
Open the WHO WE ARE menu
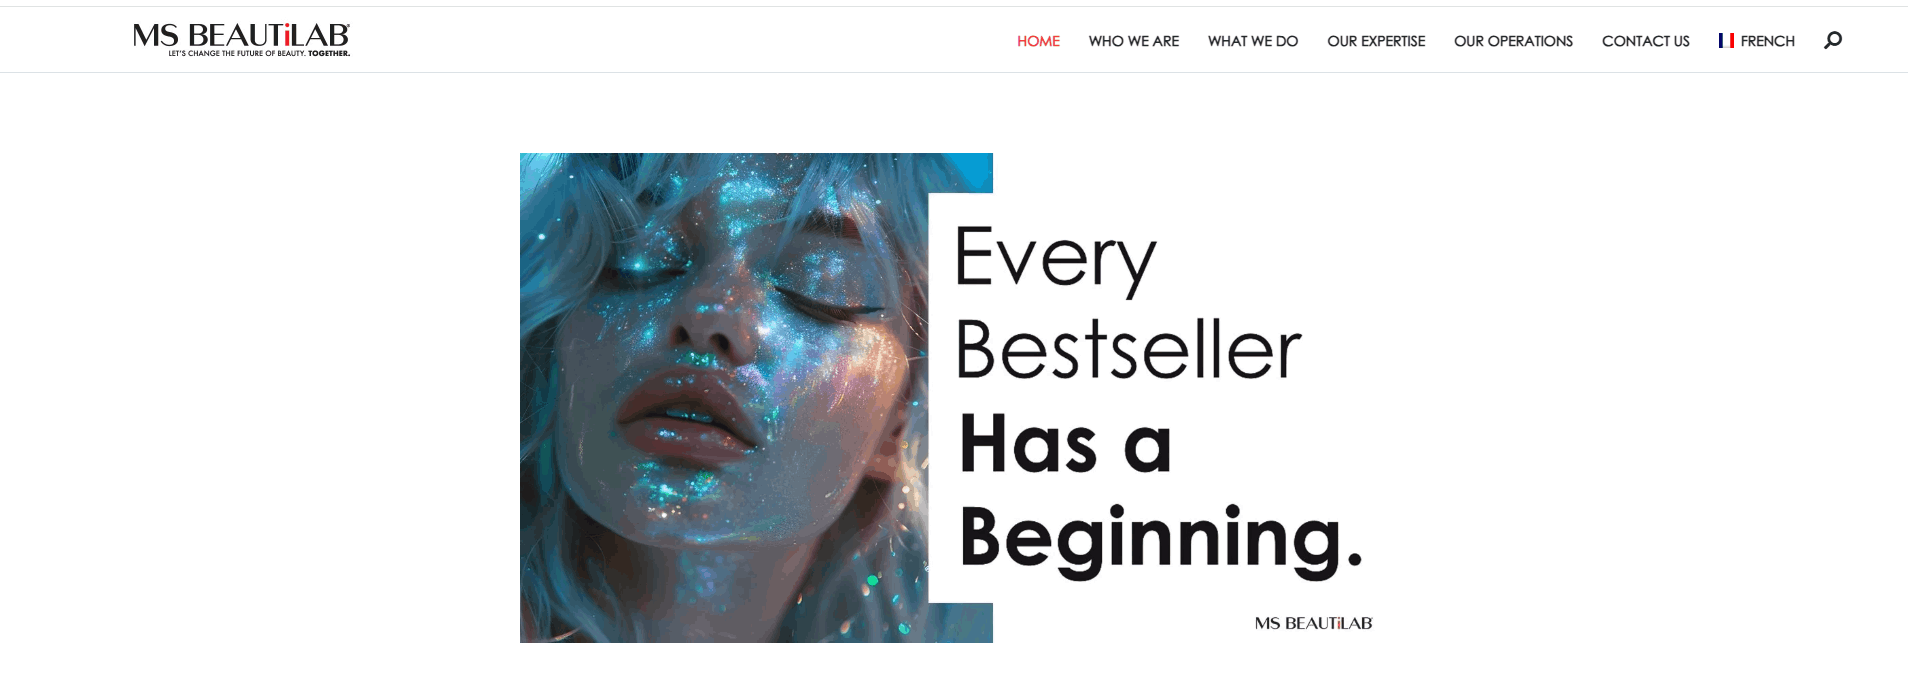click(1134, 41)
